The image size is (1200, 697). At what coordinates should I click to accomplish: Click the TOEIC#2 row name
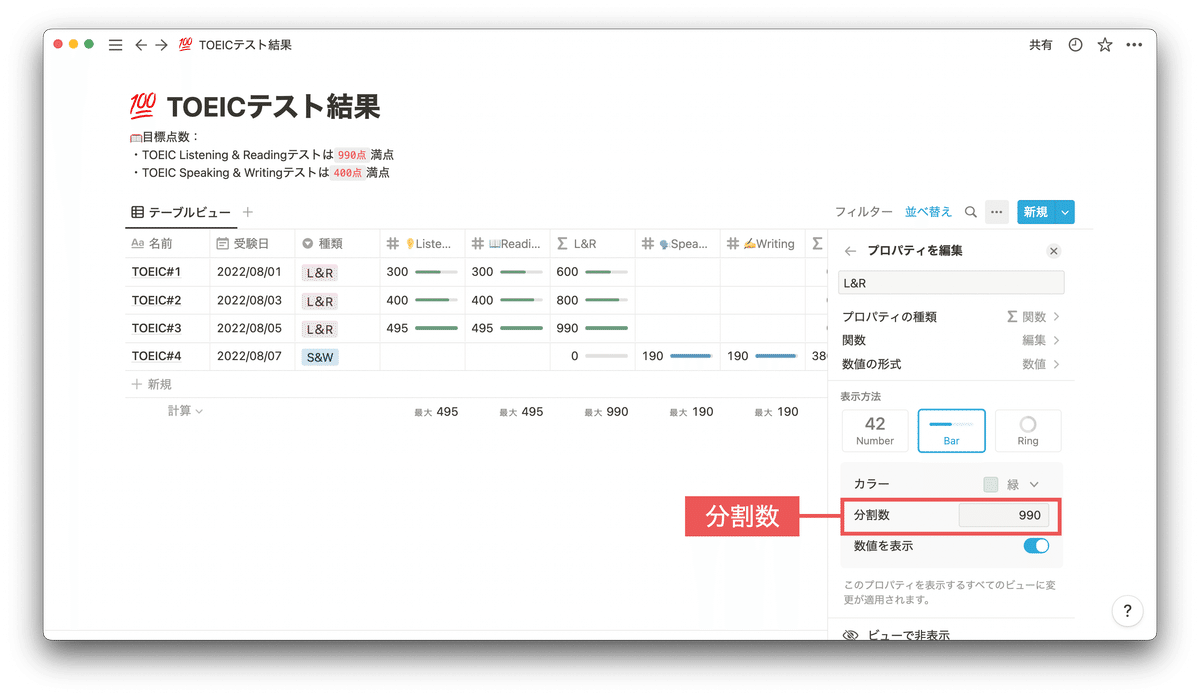point(156,300)
